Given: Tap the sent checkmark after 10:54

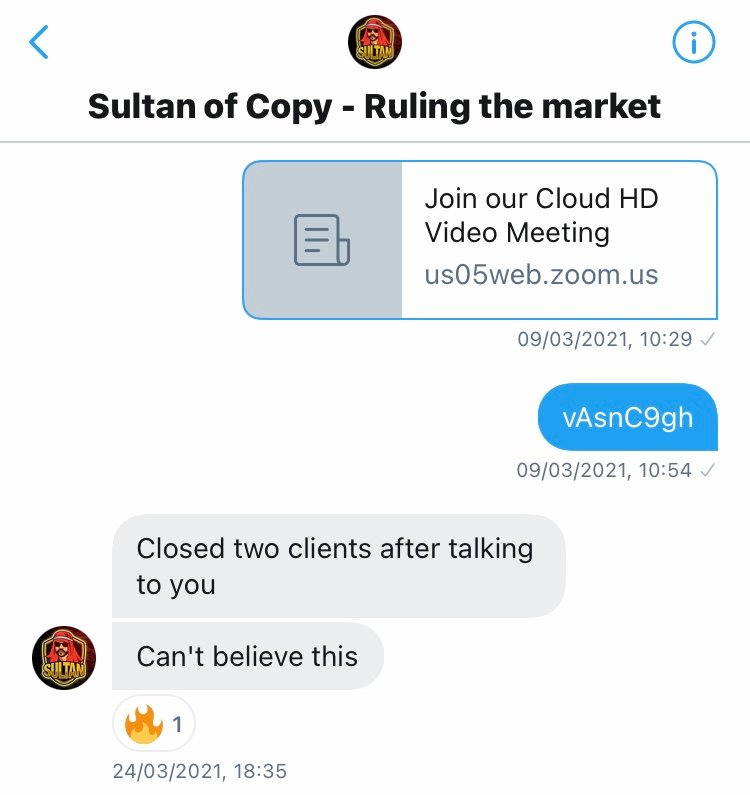Looking at the screenshot, I should point(707,471).
